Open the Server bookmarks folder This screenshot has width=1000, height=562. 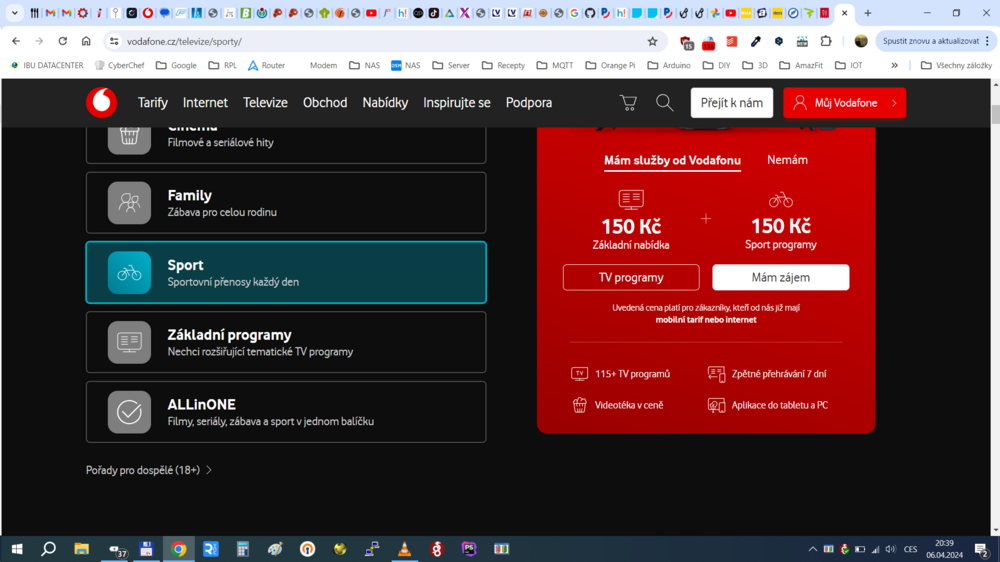click(451, 65)
